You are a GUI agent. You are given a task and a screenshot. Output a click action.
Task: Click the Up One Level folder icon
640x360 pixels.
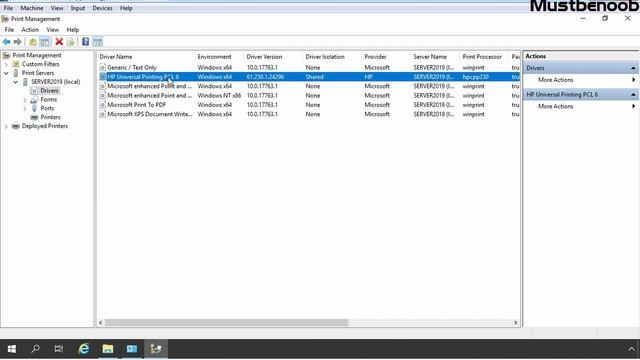tap(33, 42)
